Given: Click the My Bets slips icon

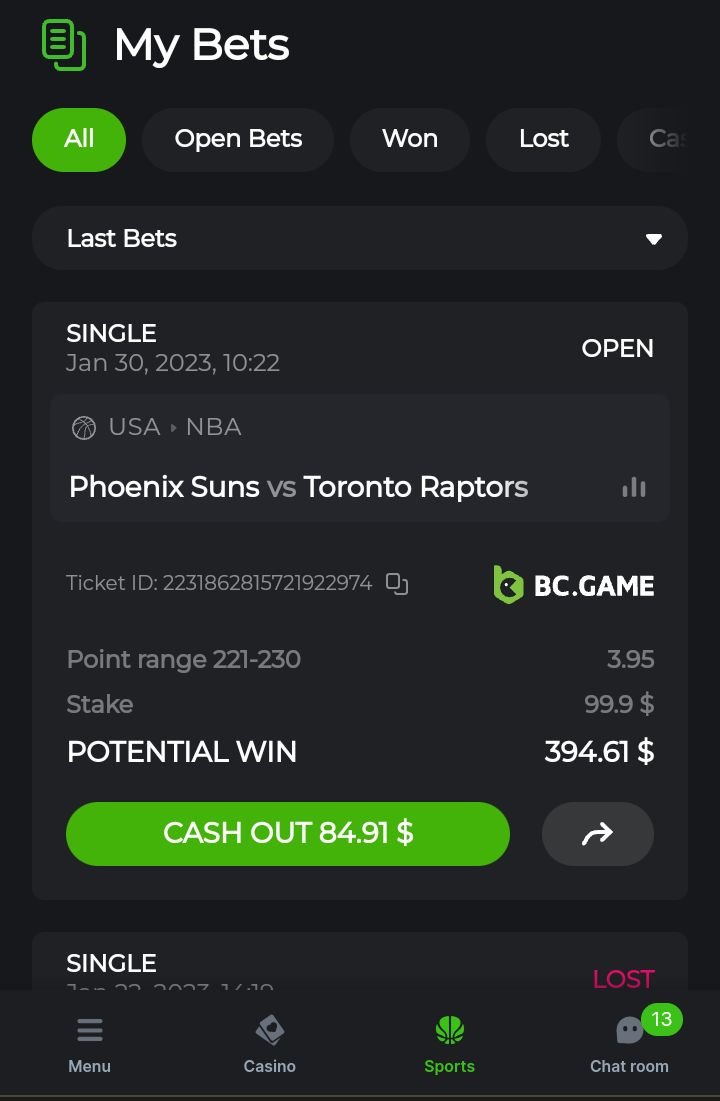Looking at the screenshot, I should (x=64, y=45).
